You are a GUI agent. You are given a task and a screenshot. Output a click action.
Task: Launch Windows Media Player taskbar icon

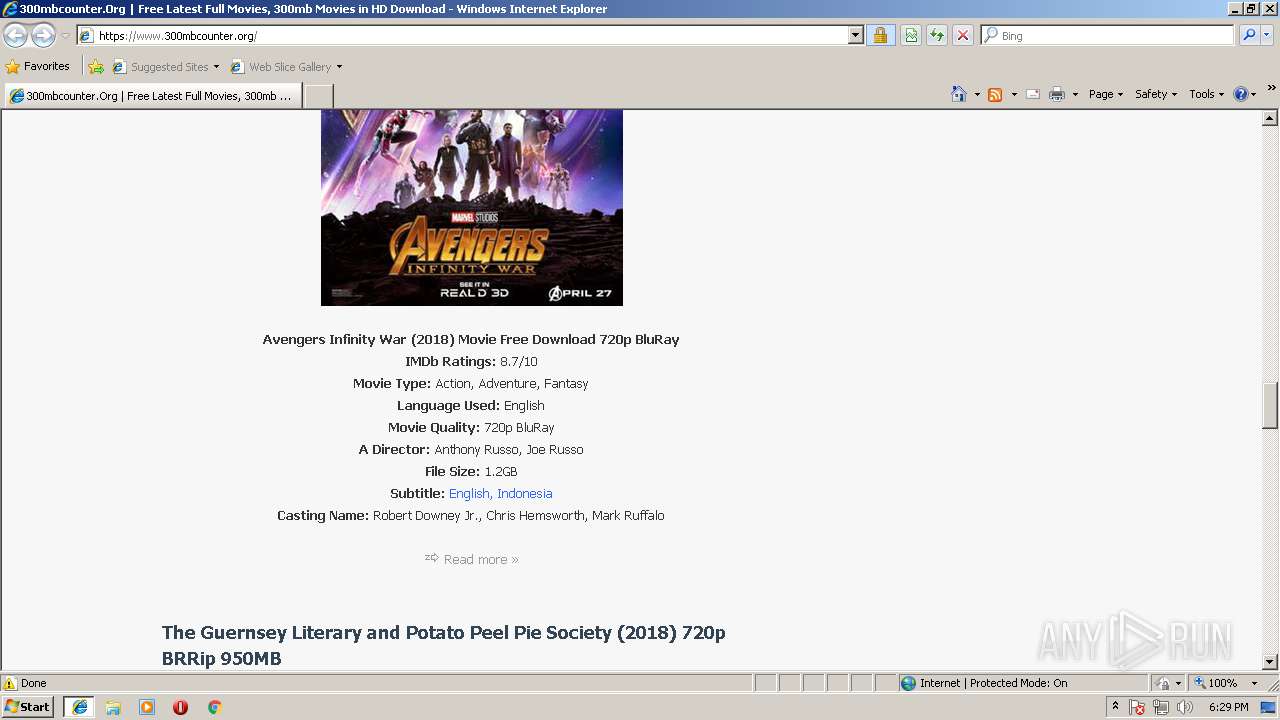pyautogui.click(x=147, y=707)
